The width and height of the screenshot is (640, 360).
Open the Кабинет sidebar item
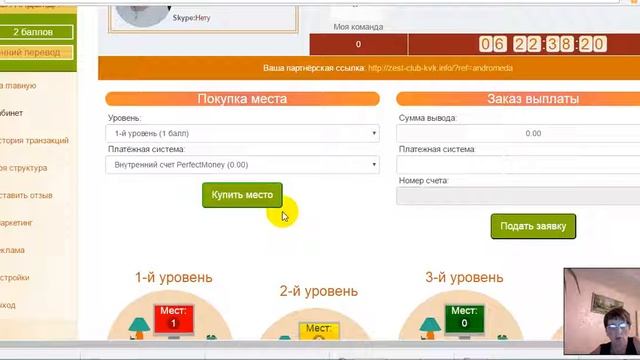11,113
